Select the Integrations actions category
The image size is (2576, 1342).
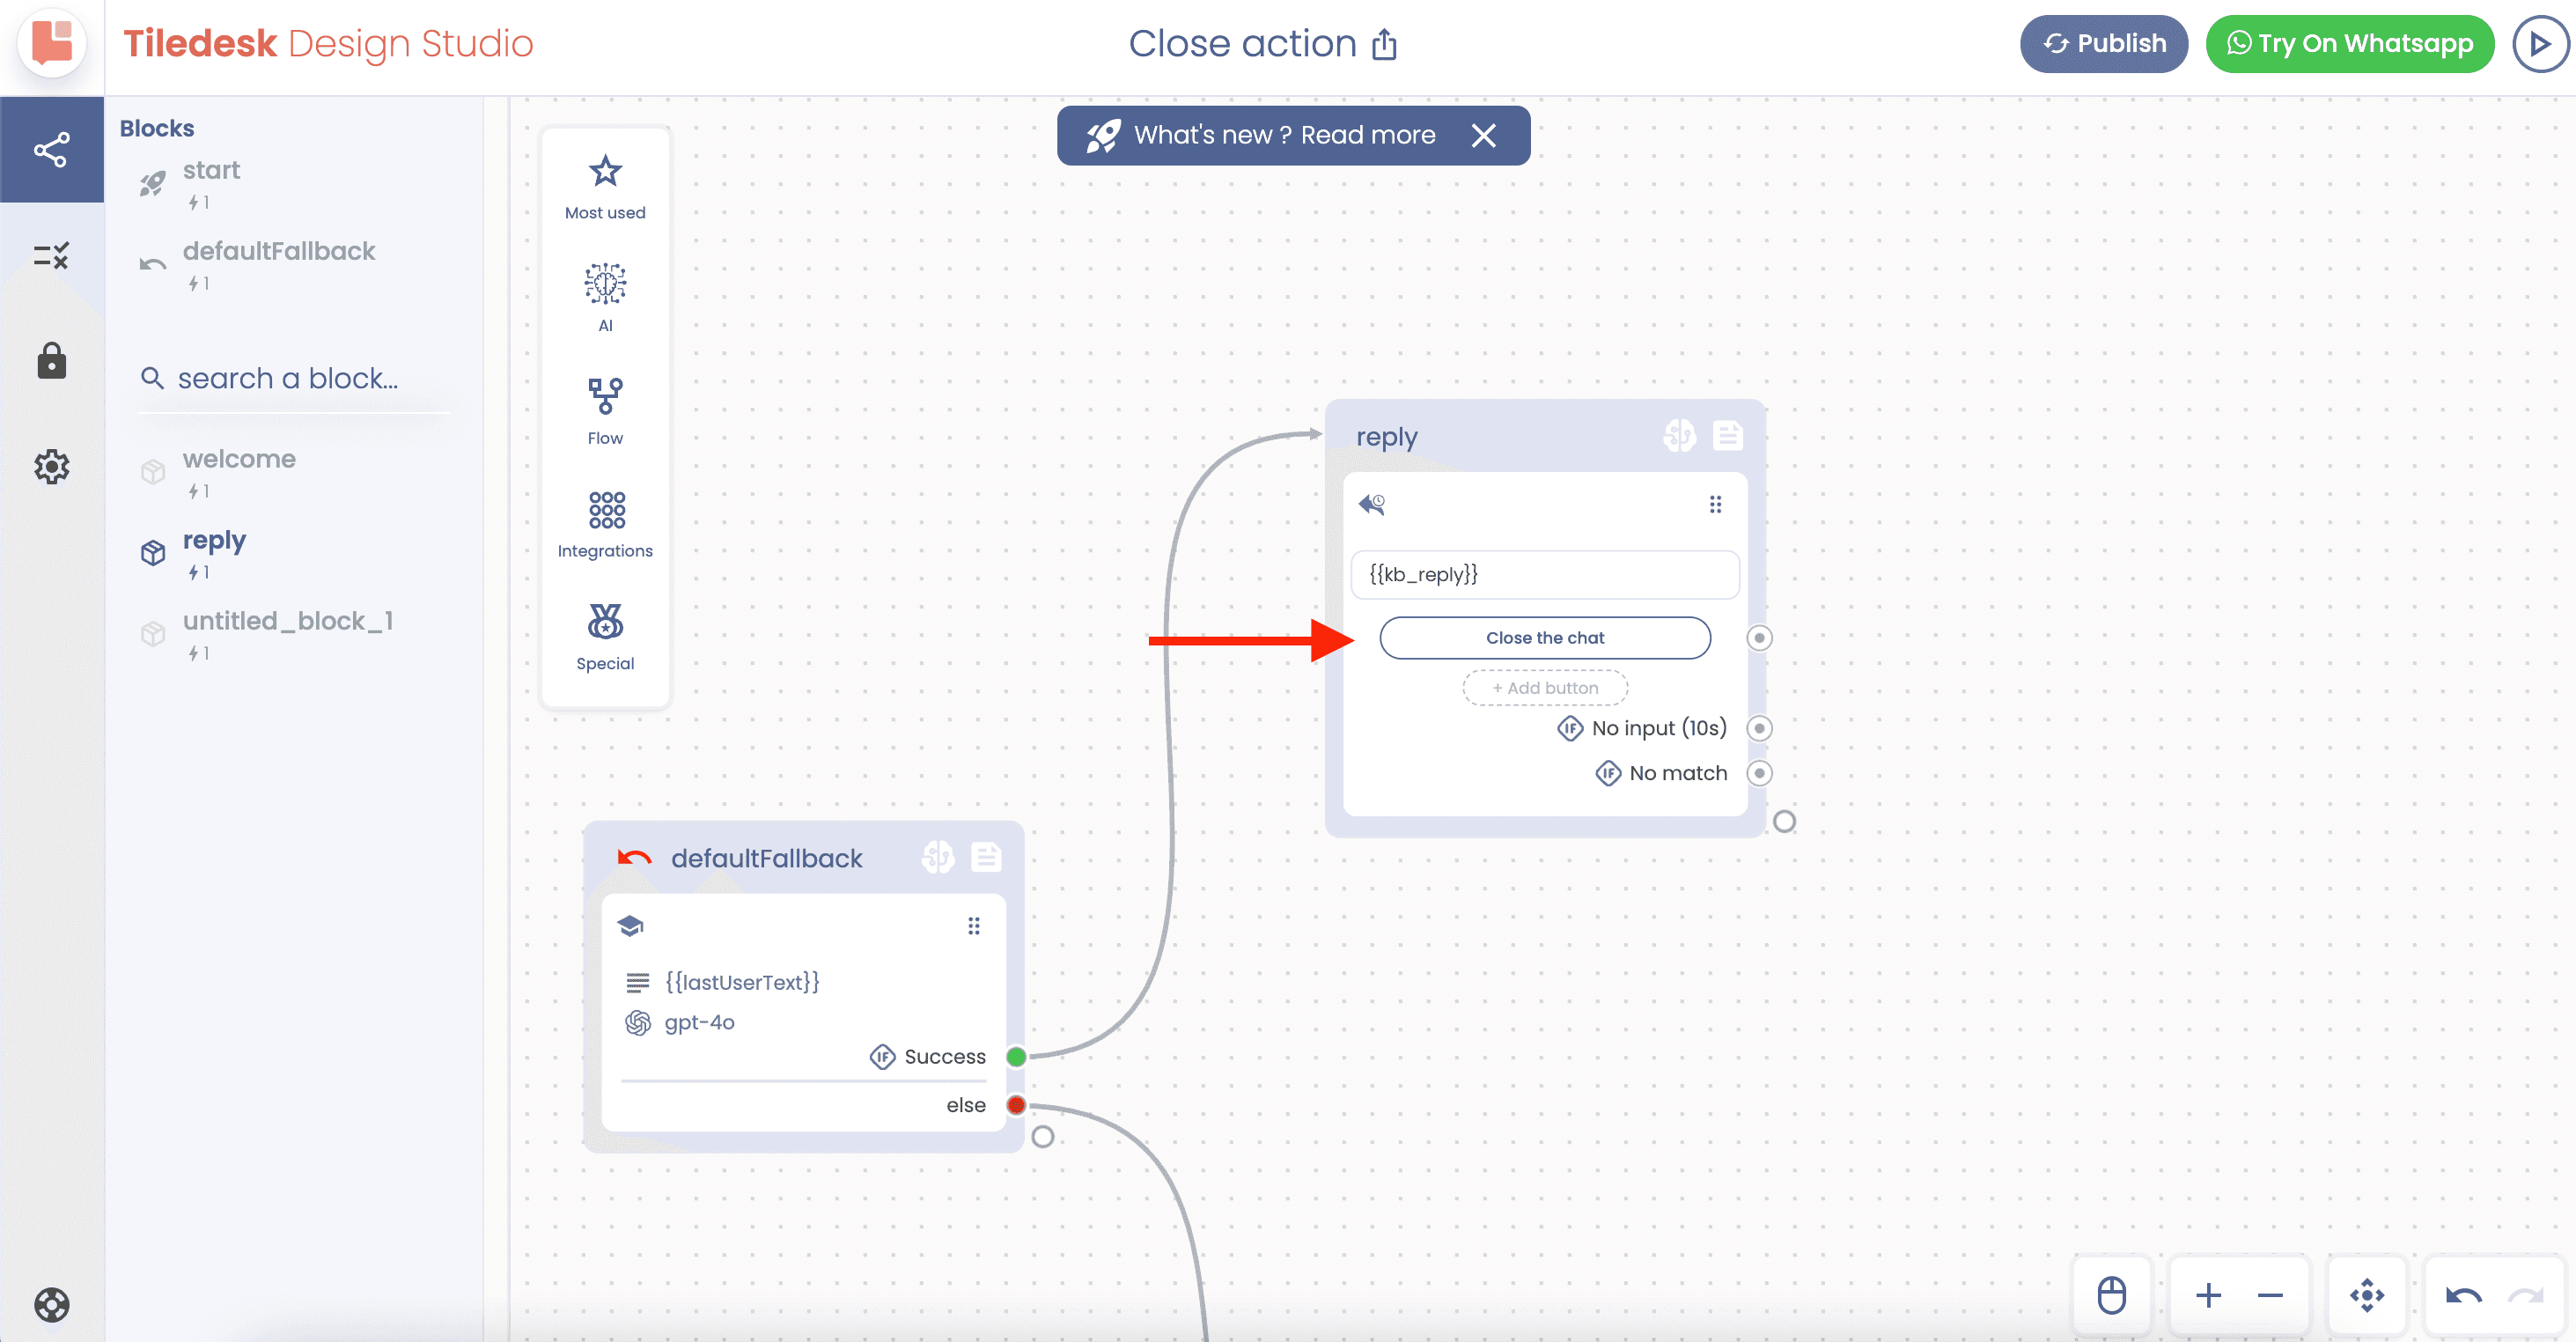pos(605,524)
